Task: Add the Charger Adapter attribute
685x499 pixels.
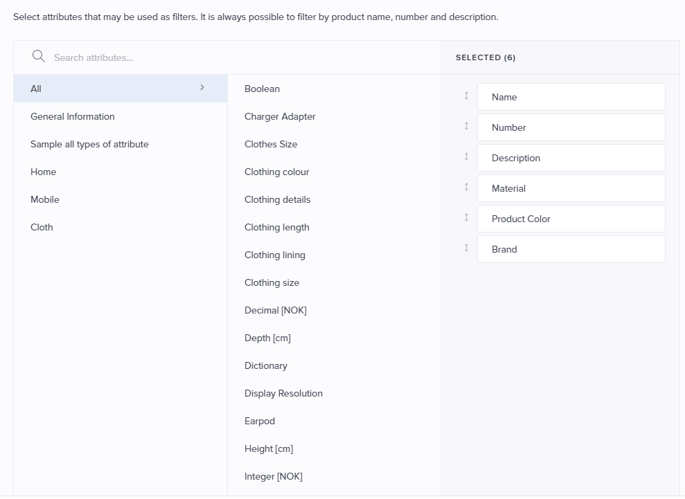Action: pyautogui.click(x=280, y=117)
